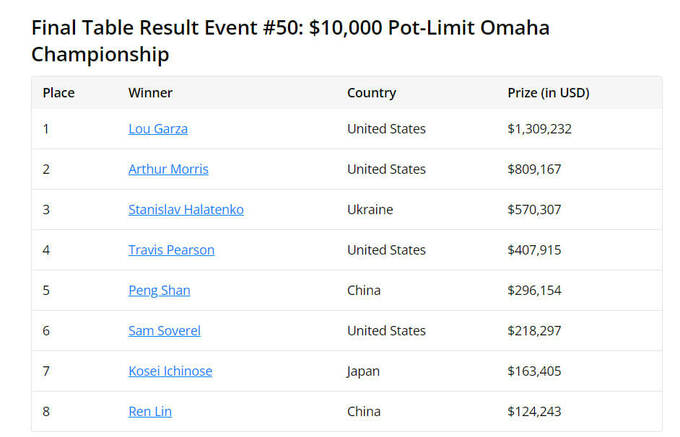Image resolution: width=680 pixels, height=437 pixels.
Task: Click the $570,307 prize amount
Action: point(534,210)
